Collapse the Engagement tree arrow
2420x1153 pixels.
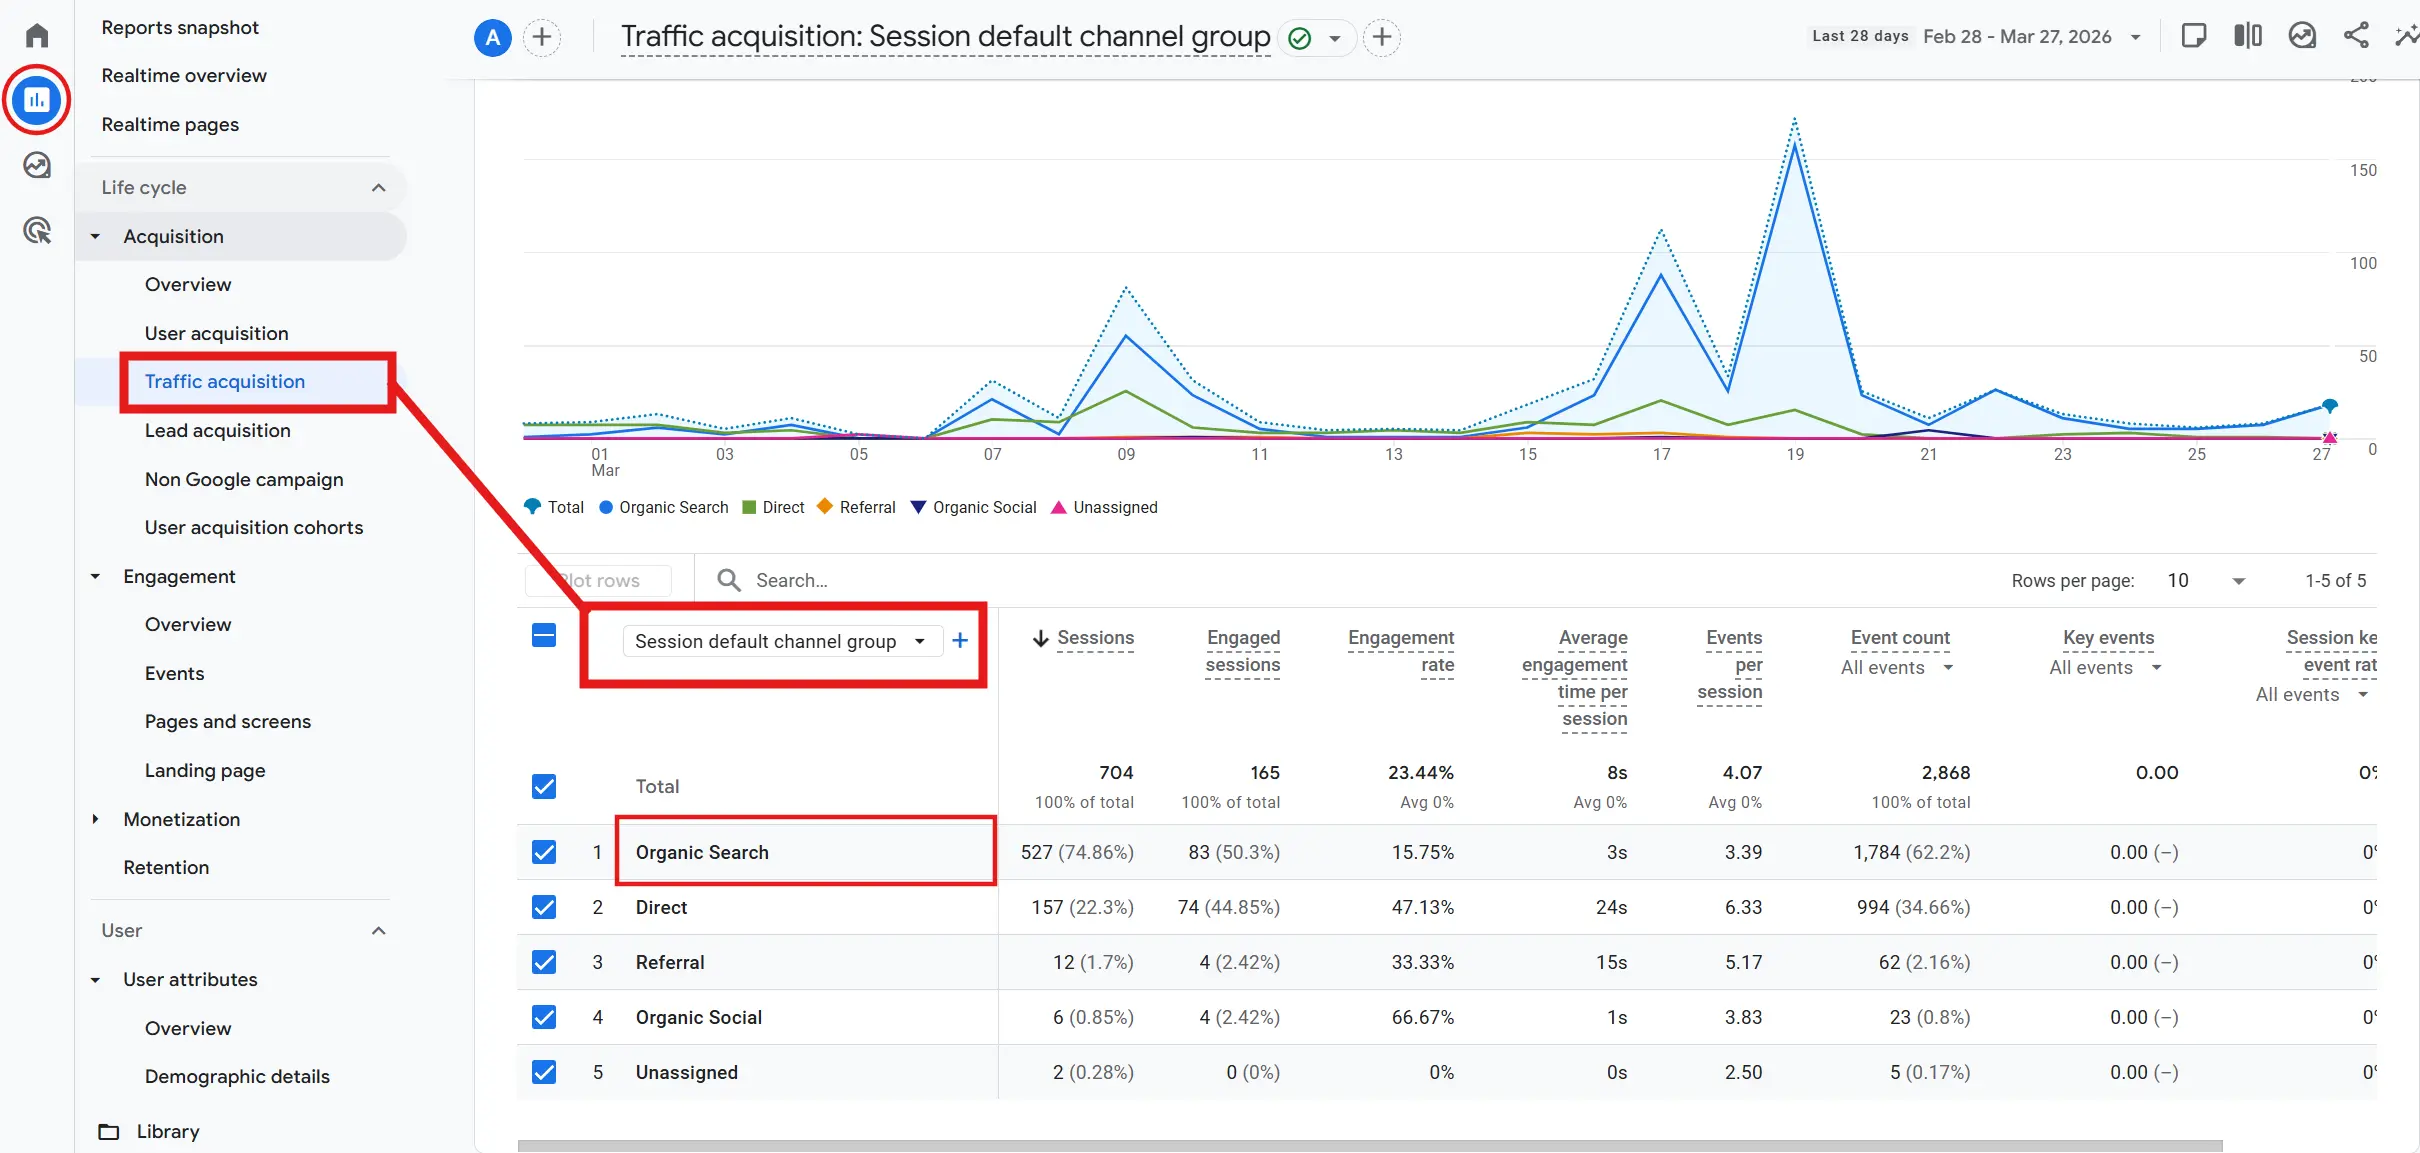[x=96, y=577]
